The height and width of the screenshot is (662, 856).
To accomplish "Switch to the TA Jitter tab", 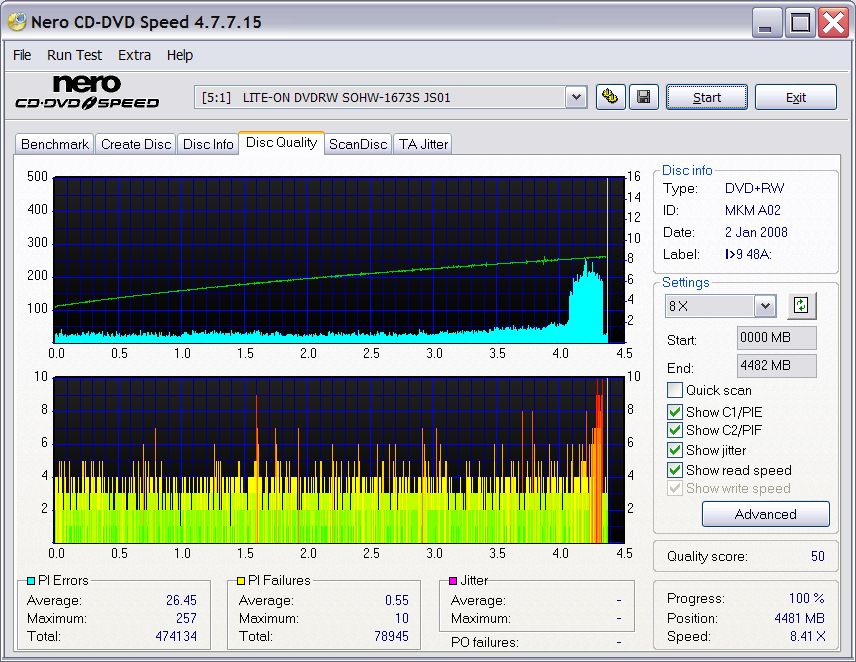I will pos(423,144).
